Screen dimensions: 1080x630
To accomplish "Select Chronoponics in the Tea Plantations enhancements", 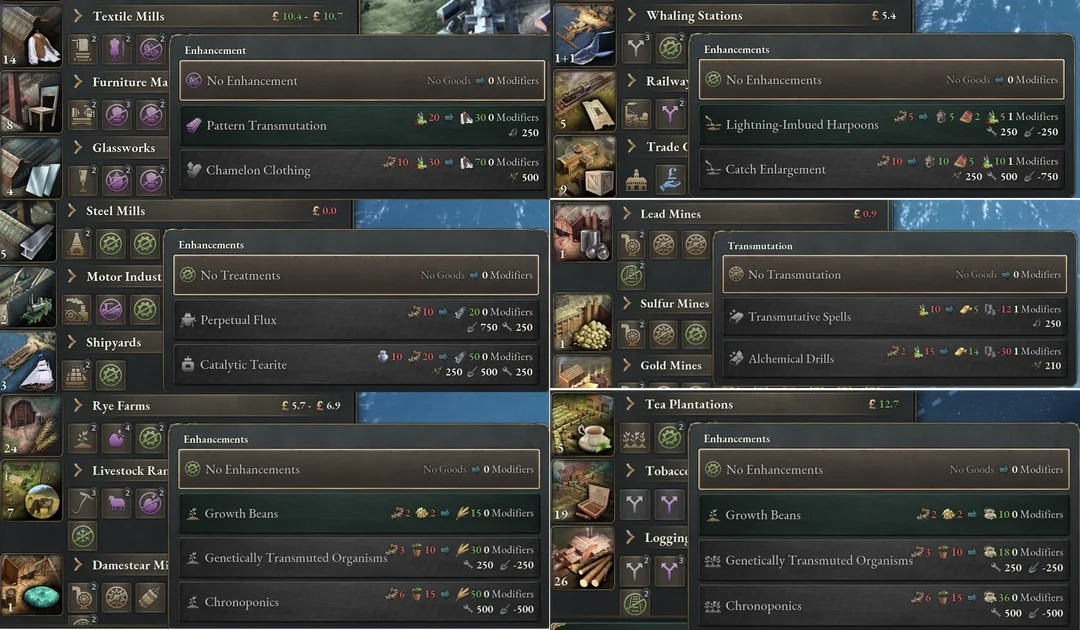I will pyautogui.click(x=883, y=604).
